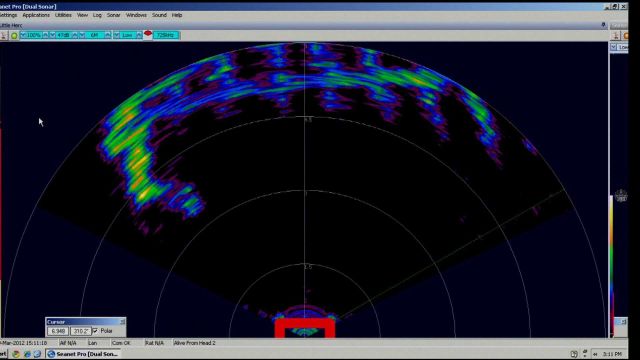Open the Windows menu
Image resolution: width=640 pixels, height=360 pixels.
[x=136, y=15]
